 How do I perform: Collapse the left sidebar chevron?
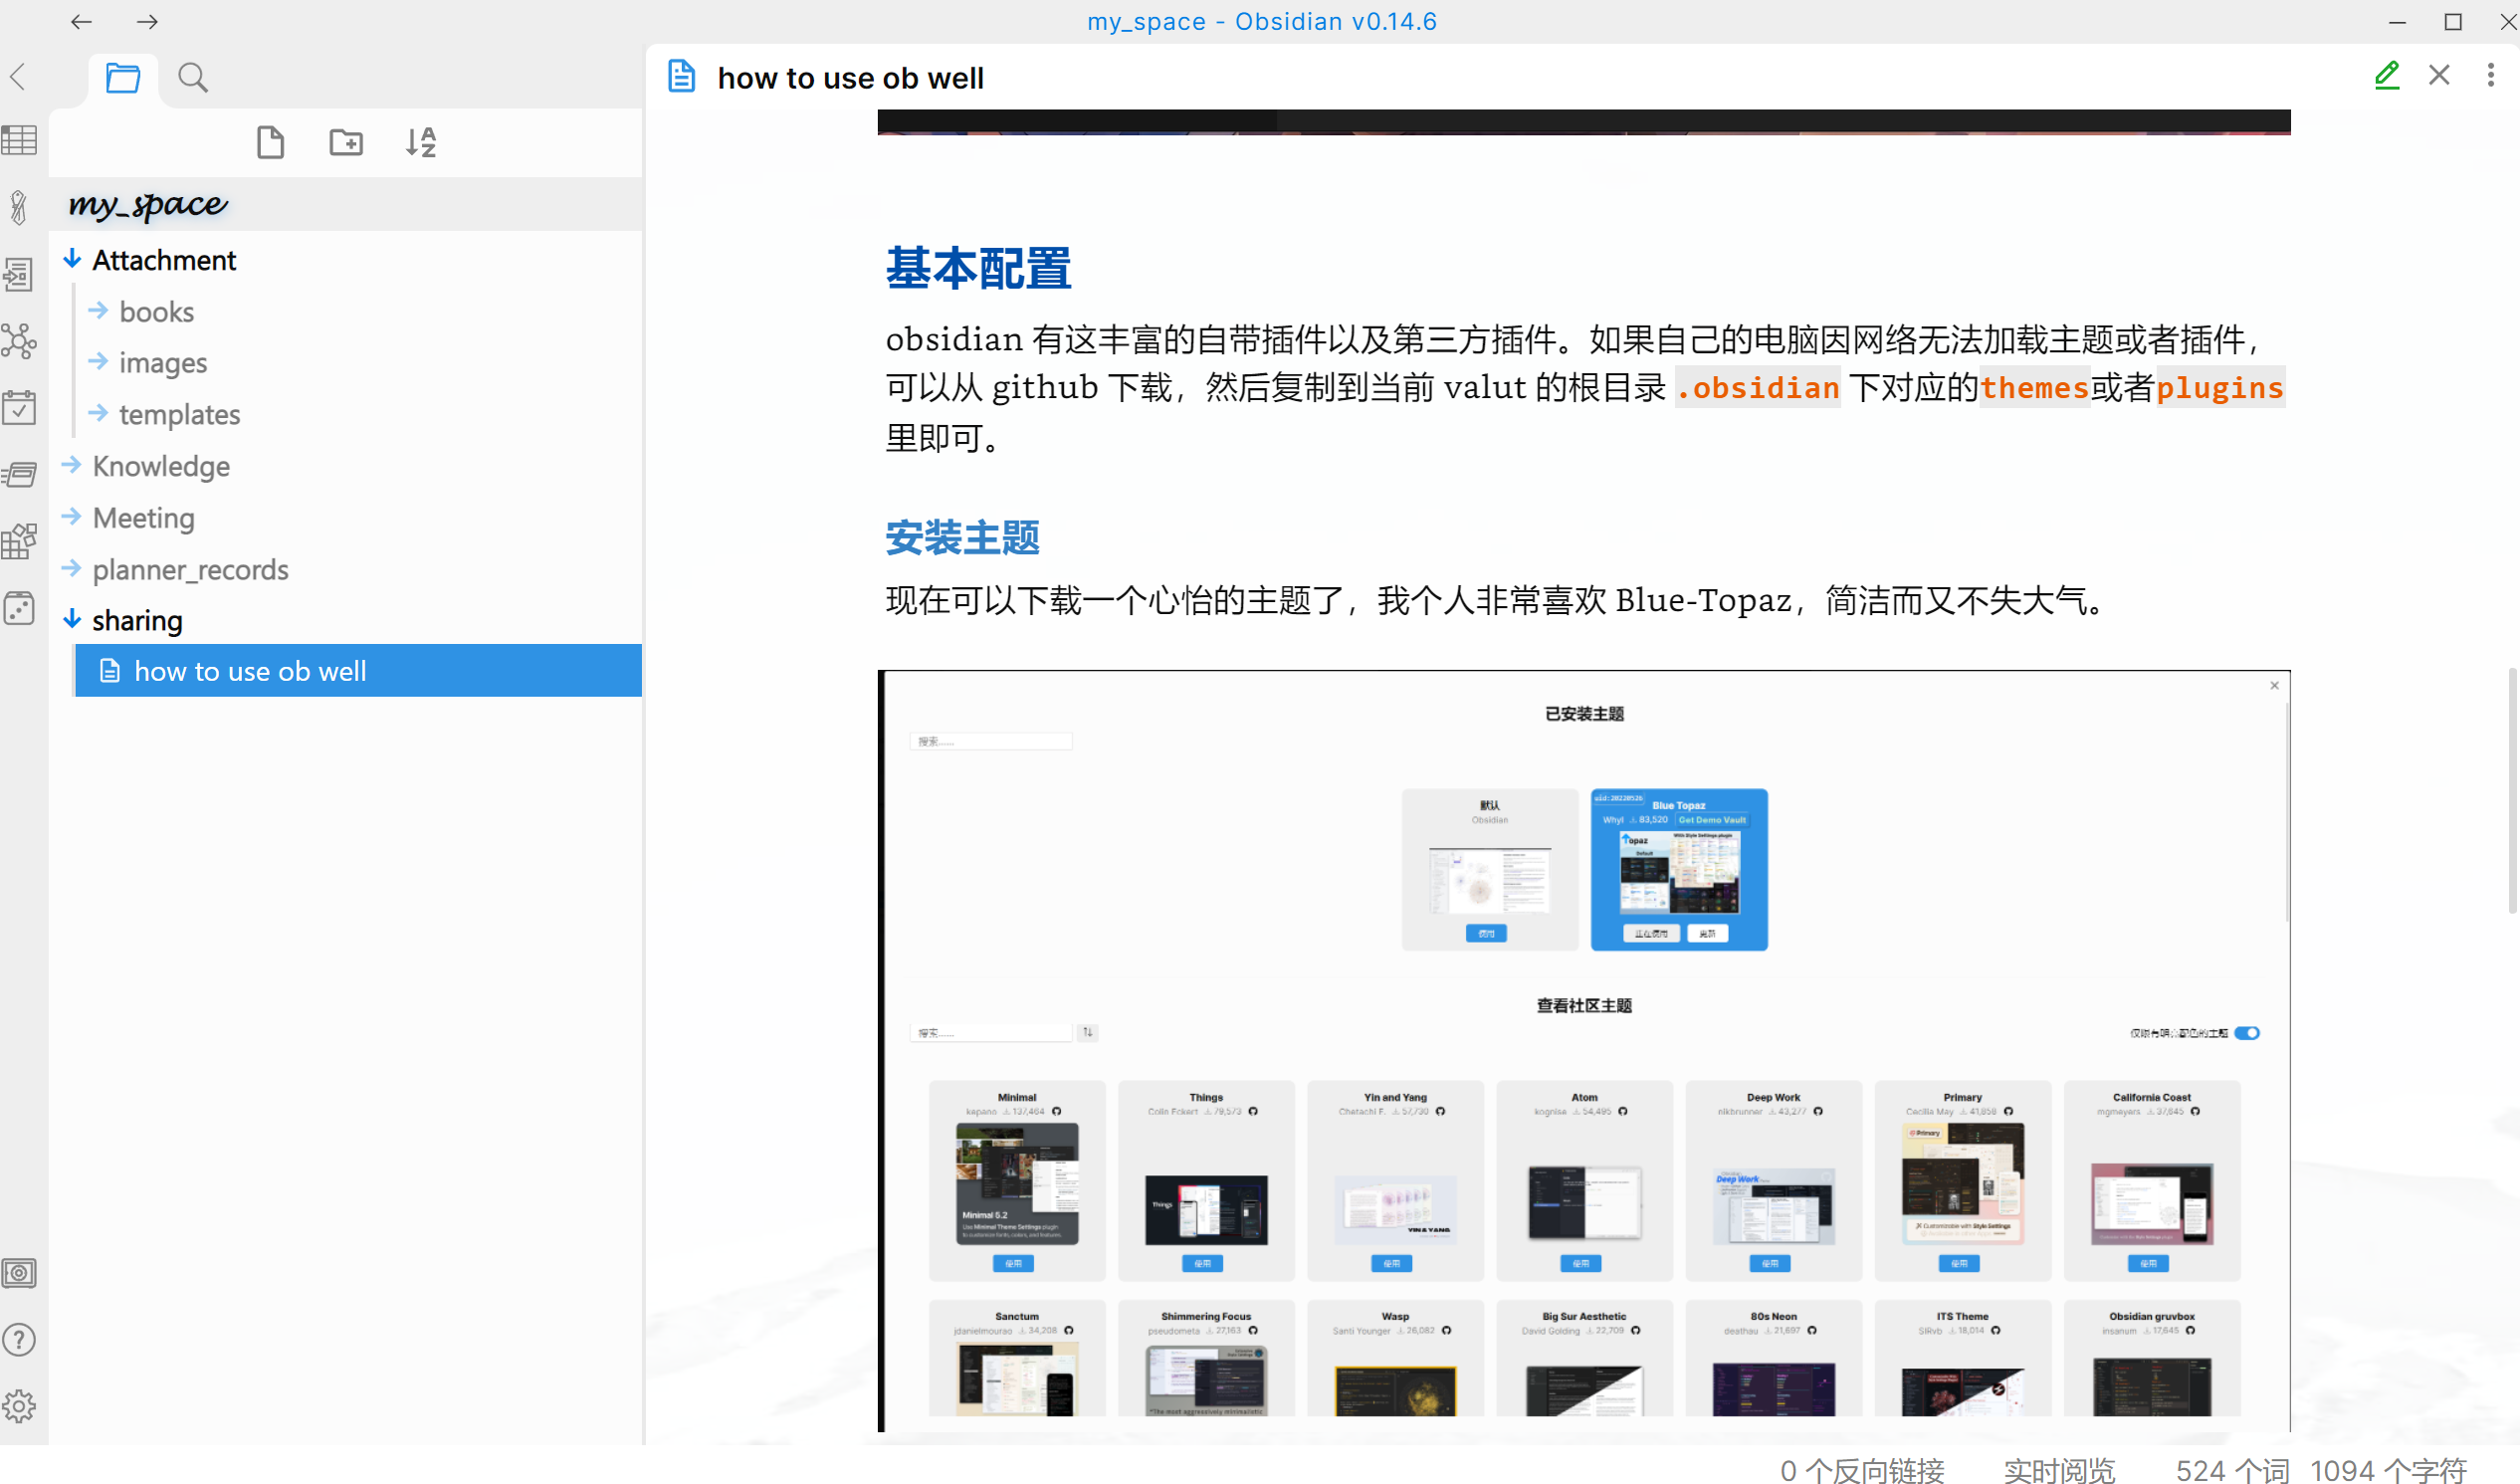pyautogui.click(x=18, y=77)
